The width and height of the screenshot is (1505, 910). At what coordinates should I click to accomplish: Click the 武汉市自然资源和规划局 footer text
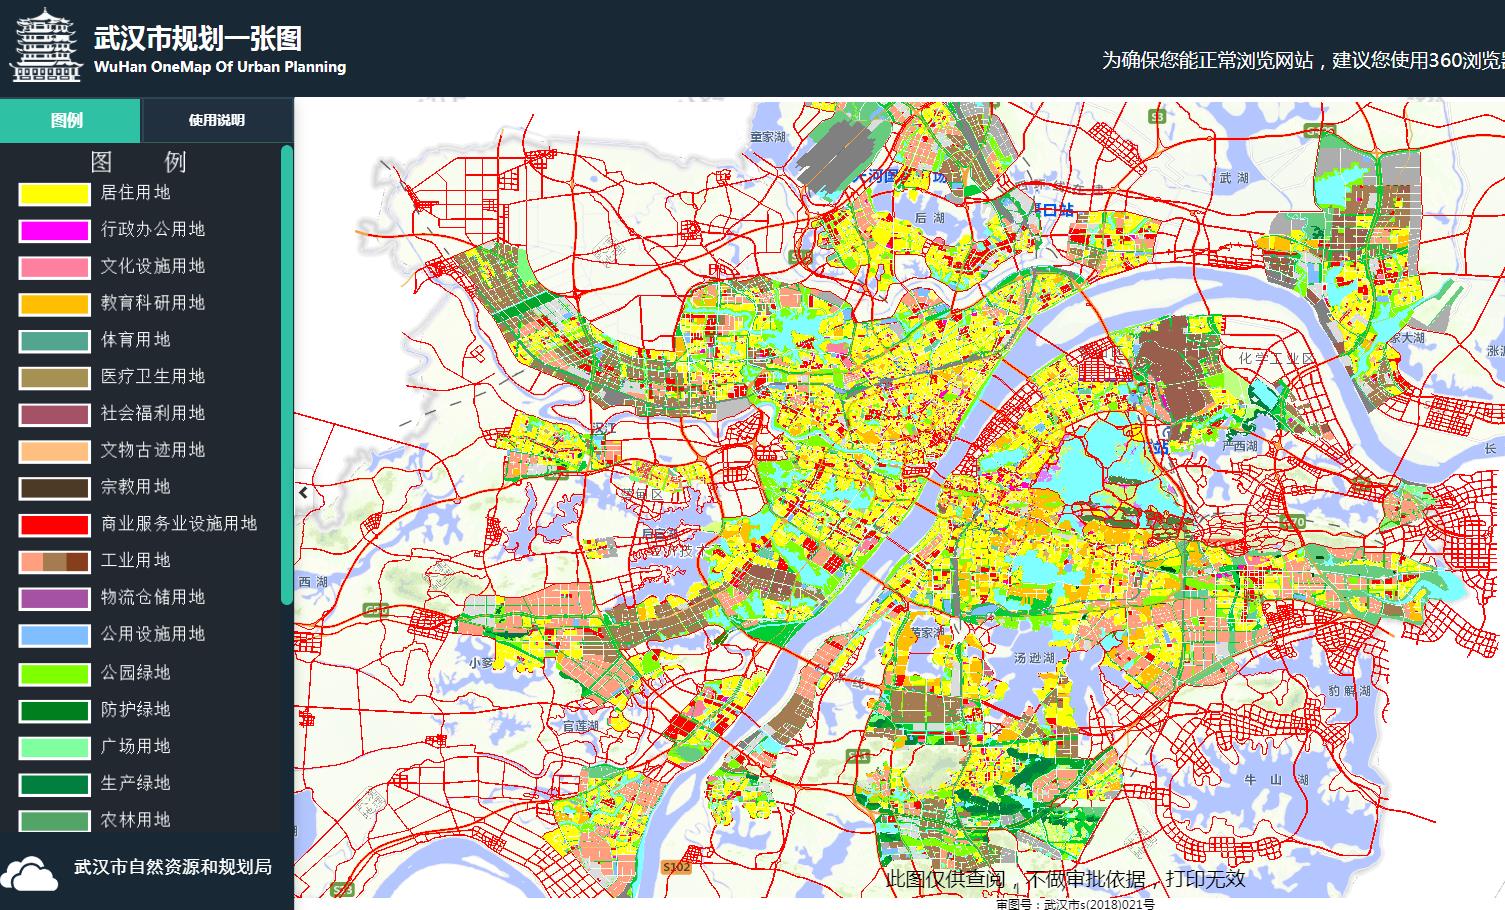[173, 867]
